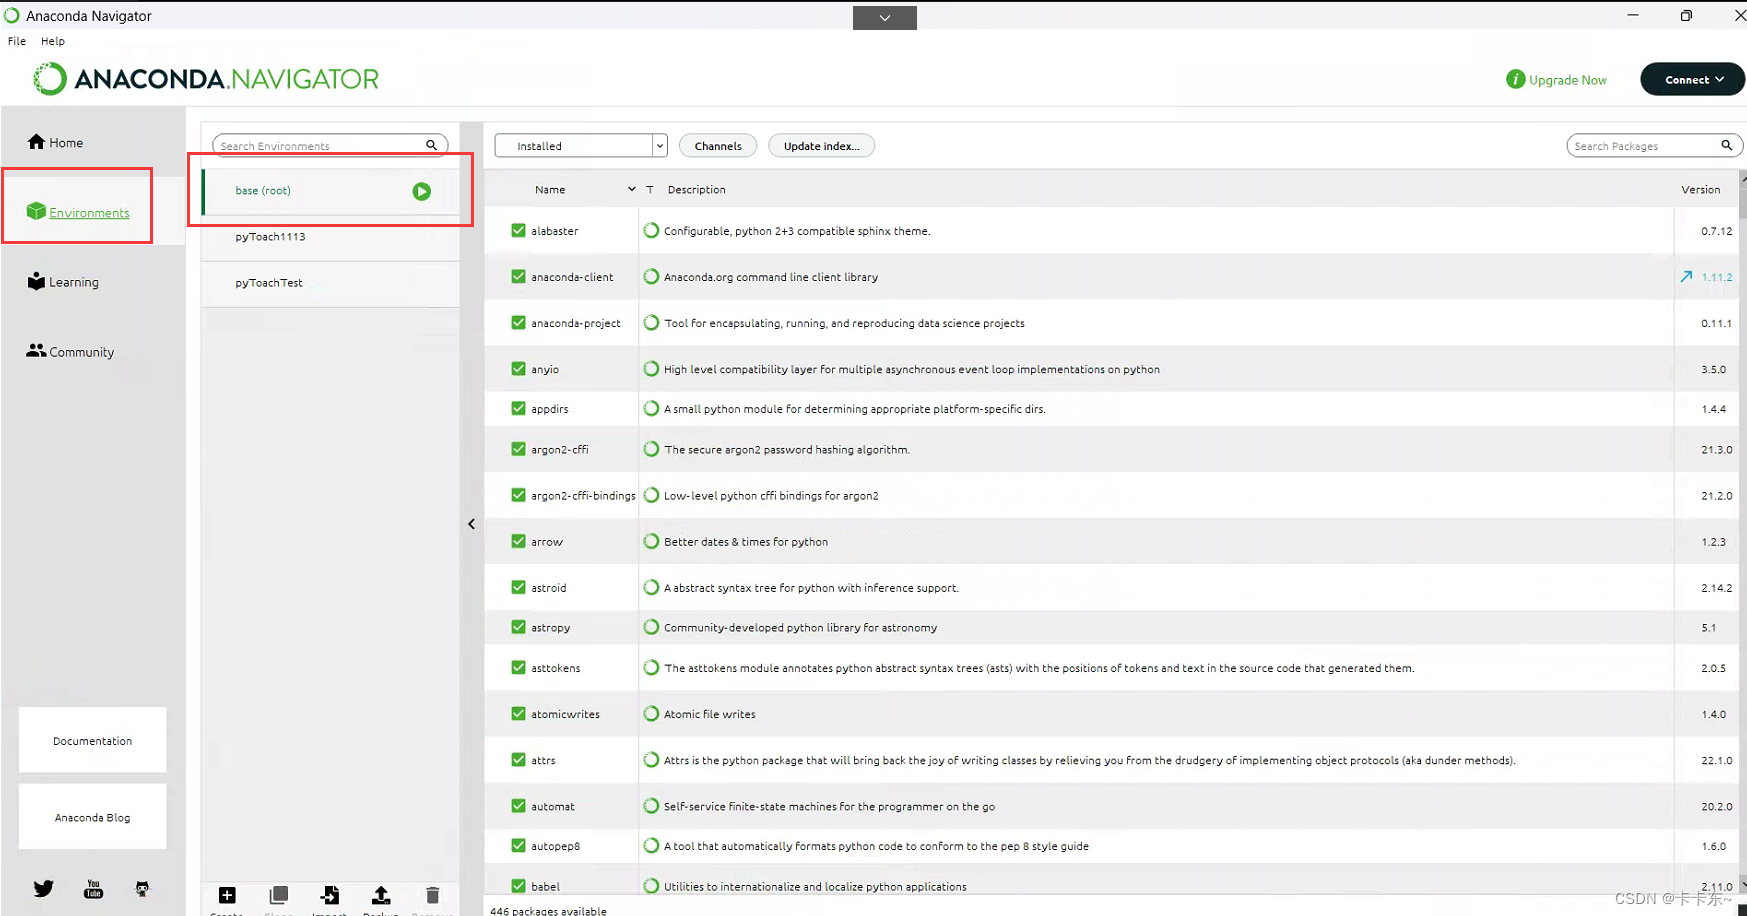
Task: Click the Anaconda Navigator logo
Action: 206,79
